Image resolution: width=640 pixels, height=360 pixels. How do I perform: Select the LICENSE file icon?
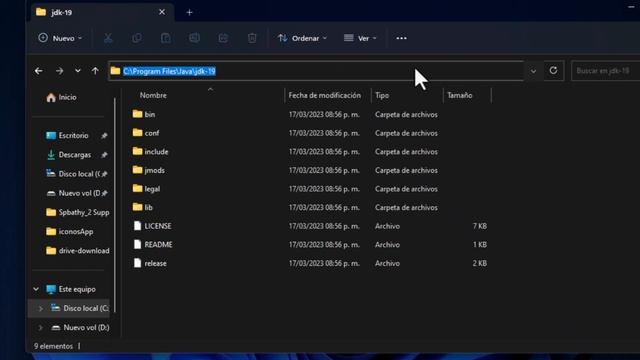pyautogui.click(x=138, y=226)
